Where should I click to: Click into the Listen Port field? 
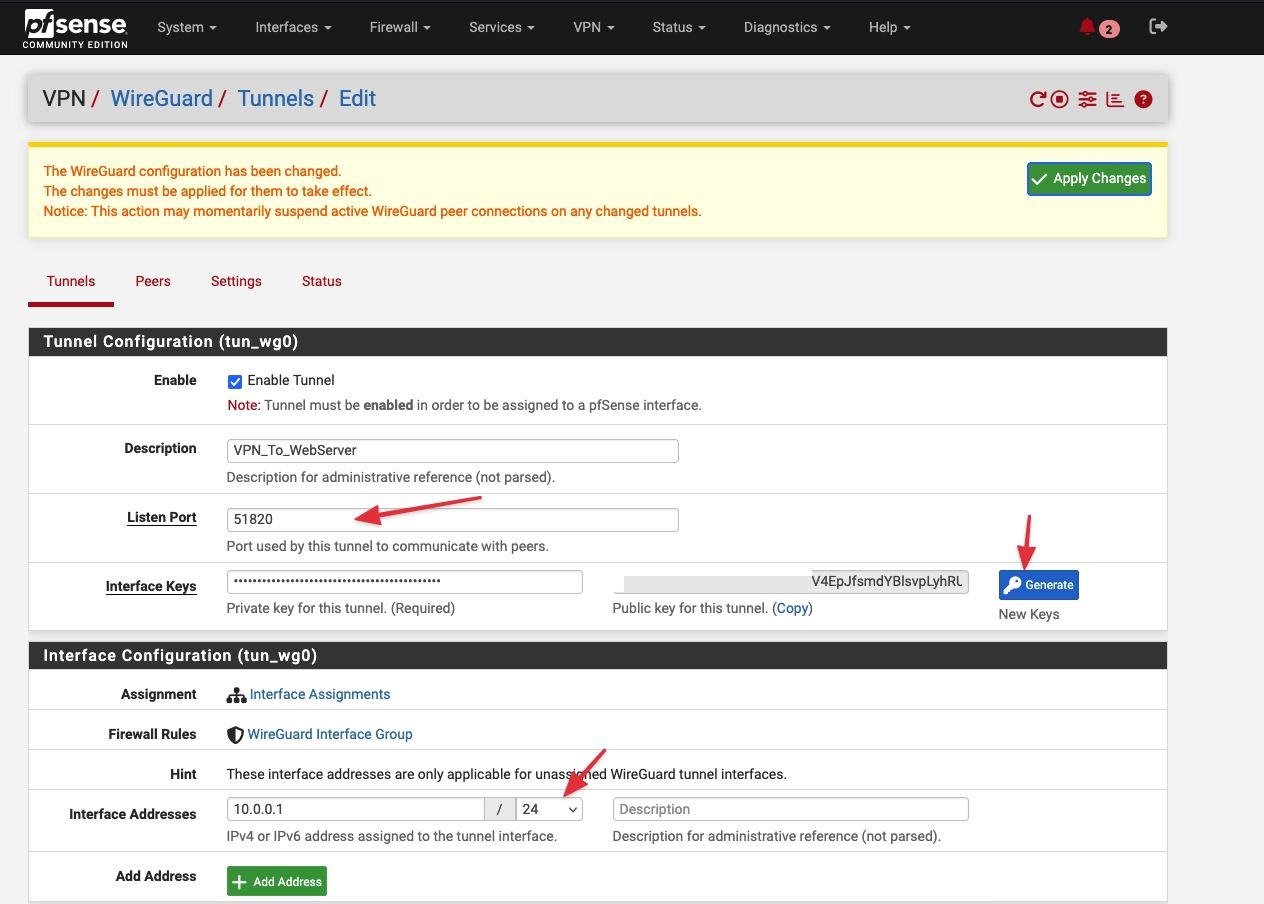pos(452,520)
